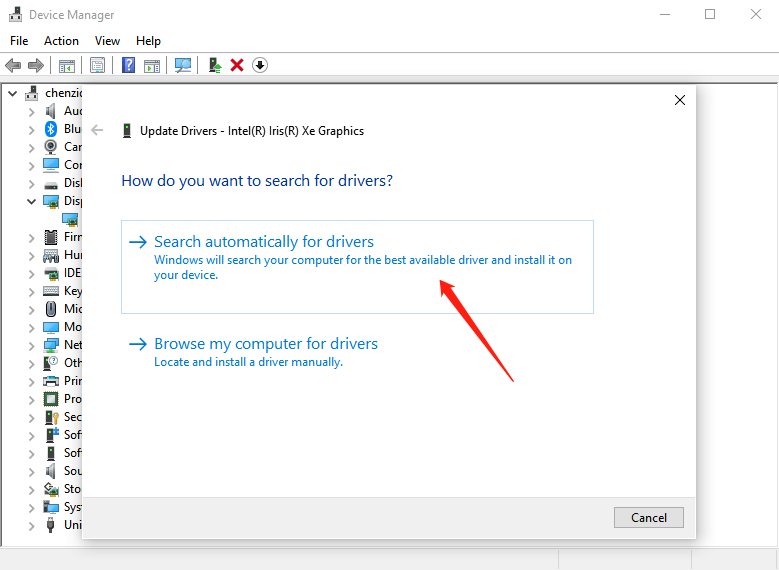The width and height of the screenshot is (779, 570).
Task: Select the 'Aud' audio tree row text
Action: [x=73, y=111]
